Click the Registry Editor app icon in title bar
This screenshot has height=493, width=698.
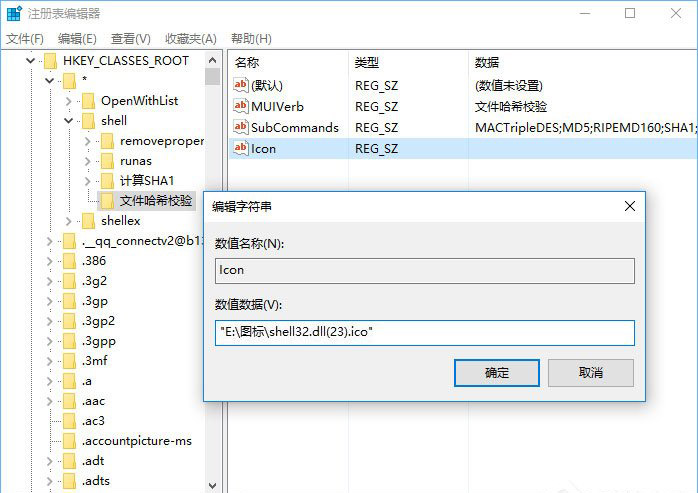[x=12, y=13]
